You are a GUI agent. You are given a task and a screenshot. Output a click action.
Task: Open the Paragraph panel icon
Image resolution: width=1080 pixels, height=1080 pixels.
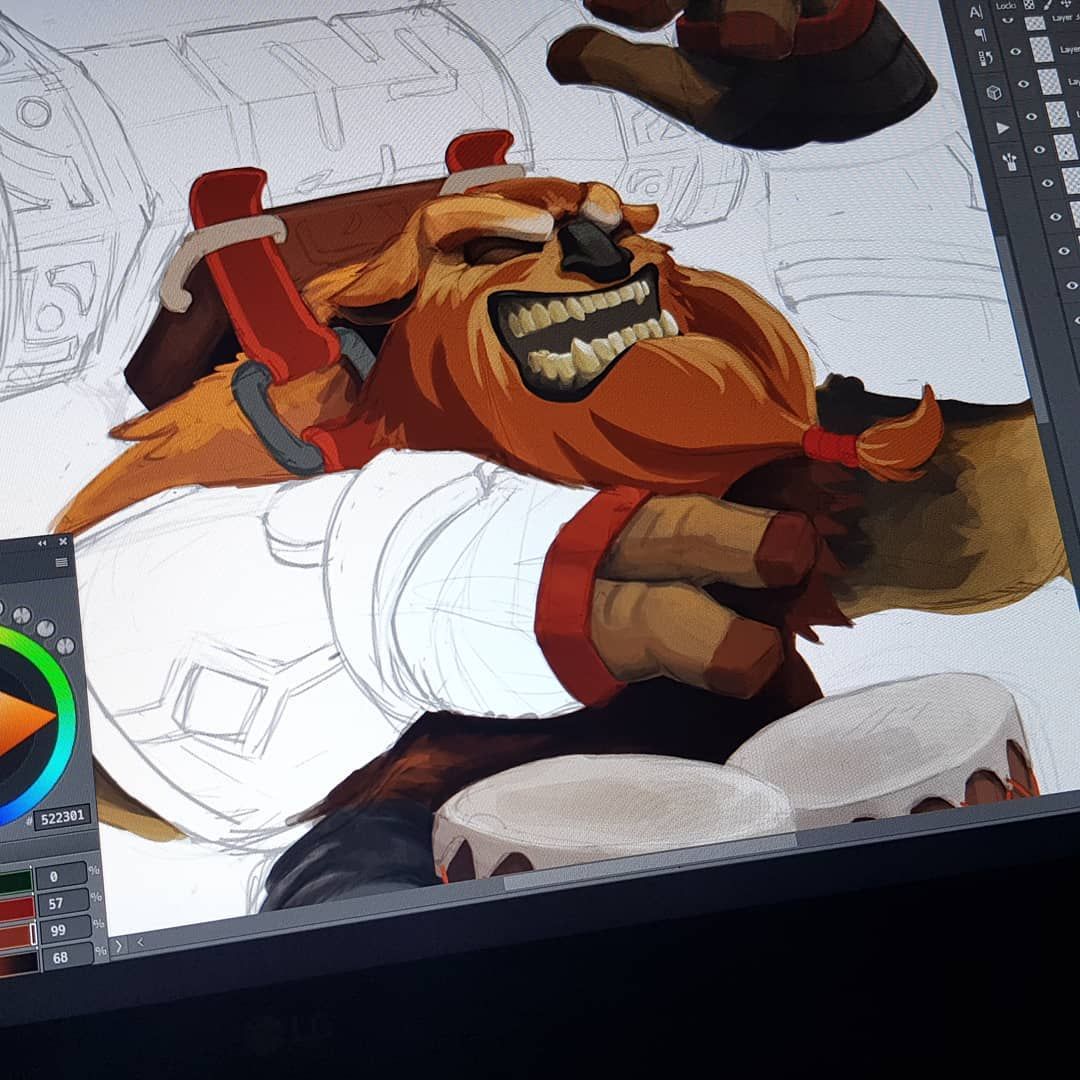(x=981, y=36)
